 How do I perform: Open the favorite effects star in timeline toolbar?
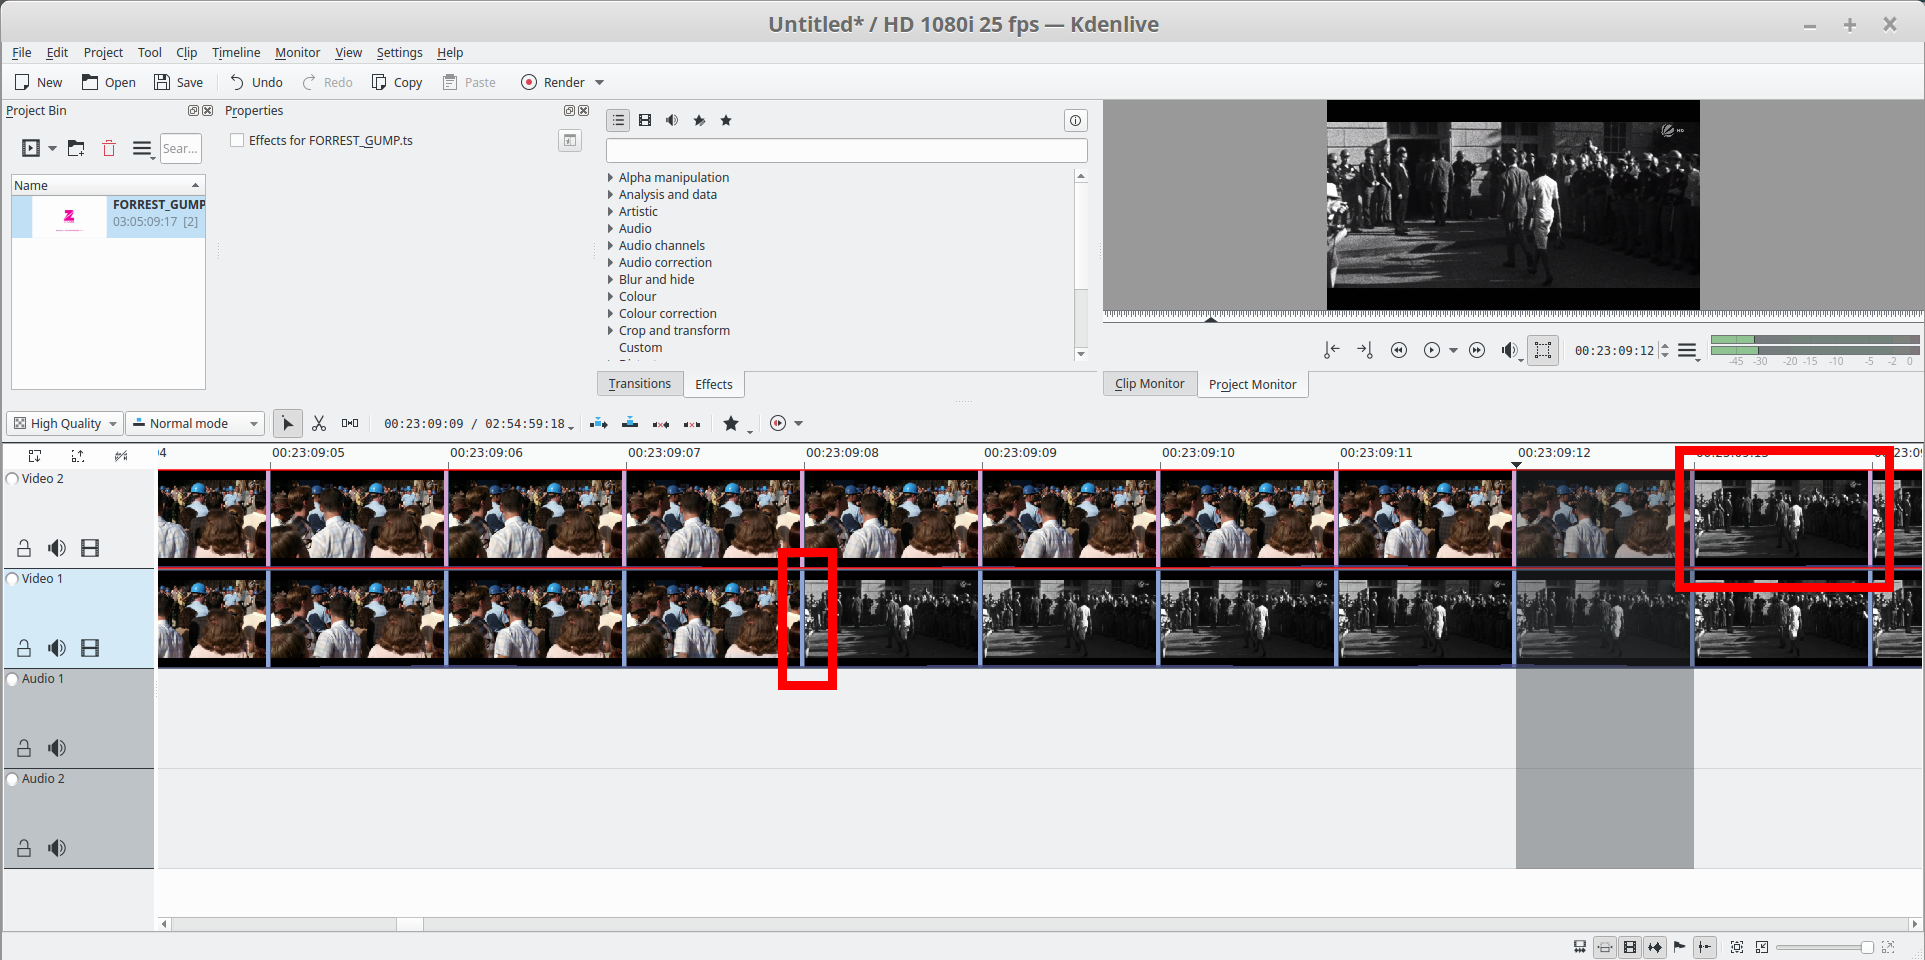point(731,423)
